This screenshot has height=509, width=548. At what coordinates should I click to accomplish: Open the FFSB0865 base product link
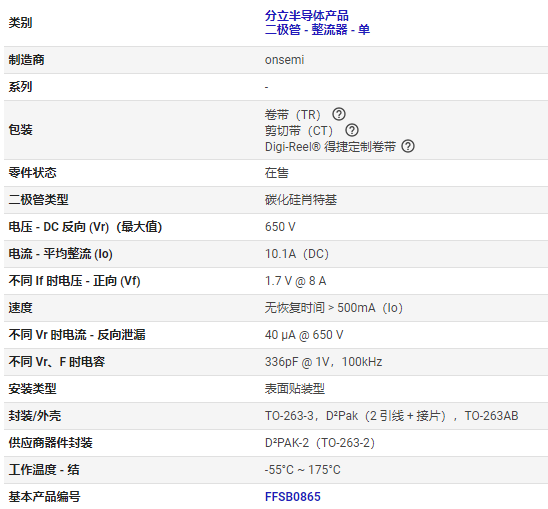tap(293, 496)
